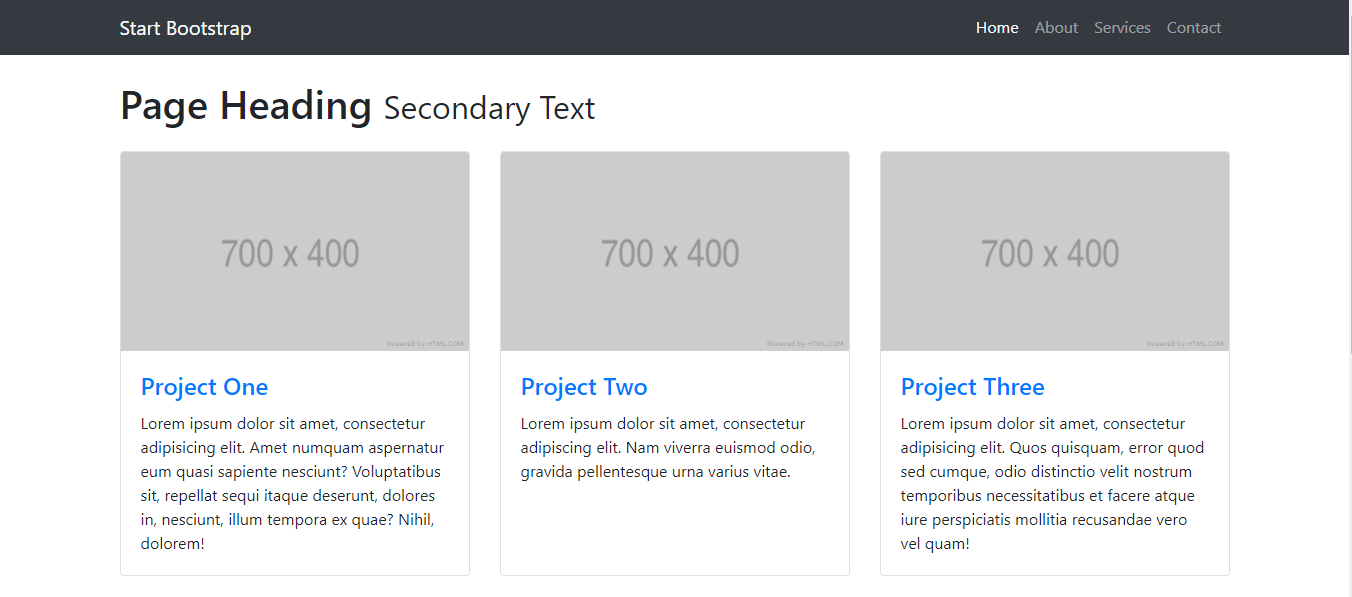Open the Contact navigation link
The height and width of the screenshot is (597, 1352).
1194,28
